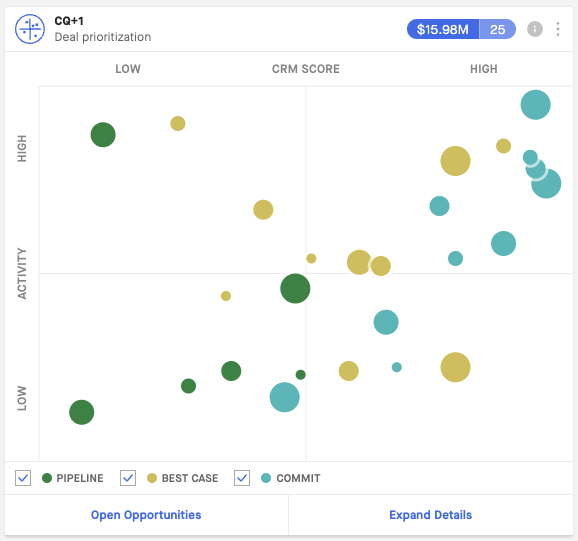578x541 pixels.
Task: Select the tiny teal bubble in the lower-right quadrant
Action: point(397,367)
